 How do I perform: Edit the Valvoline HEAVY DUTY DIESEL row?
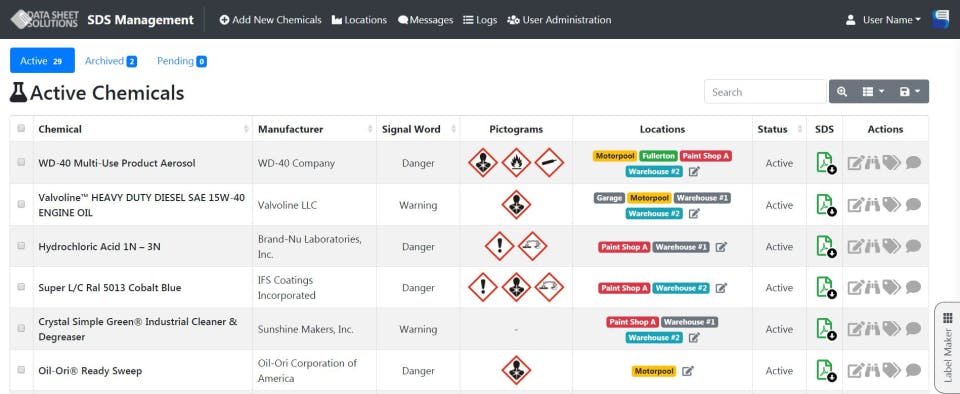click(855, 204)
